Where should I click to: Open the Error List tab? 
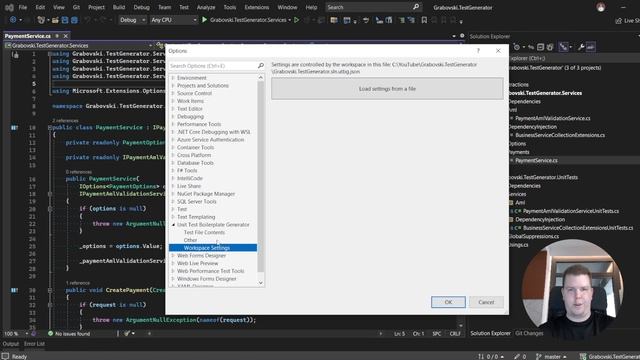(x=34, y=344)
